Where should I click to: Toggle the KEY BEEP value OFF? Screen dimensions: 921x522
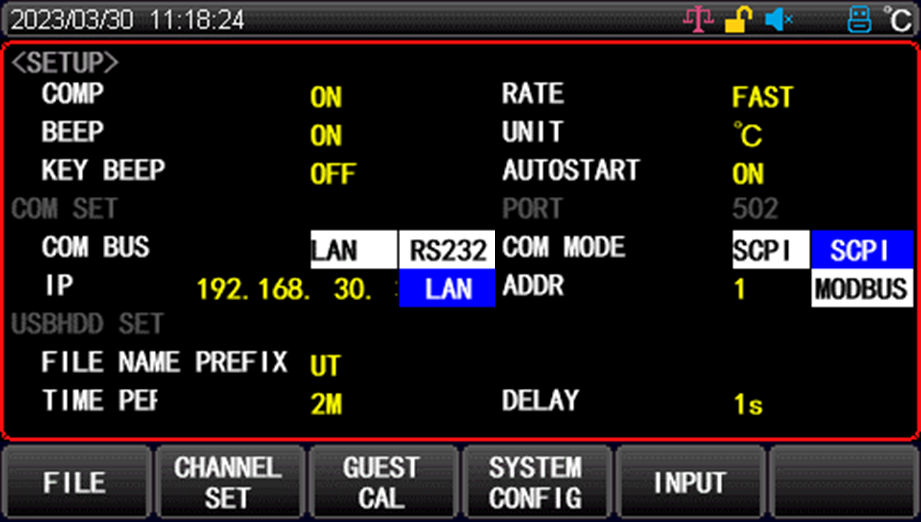click(x=333, y=174)
